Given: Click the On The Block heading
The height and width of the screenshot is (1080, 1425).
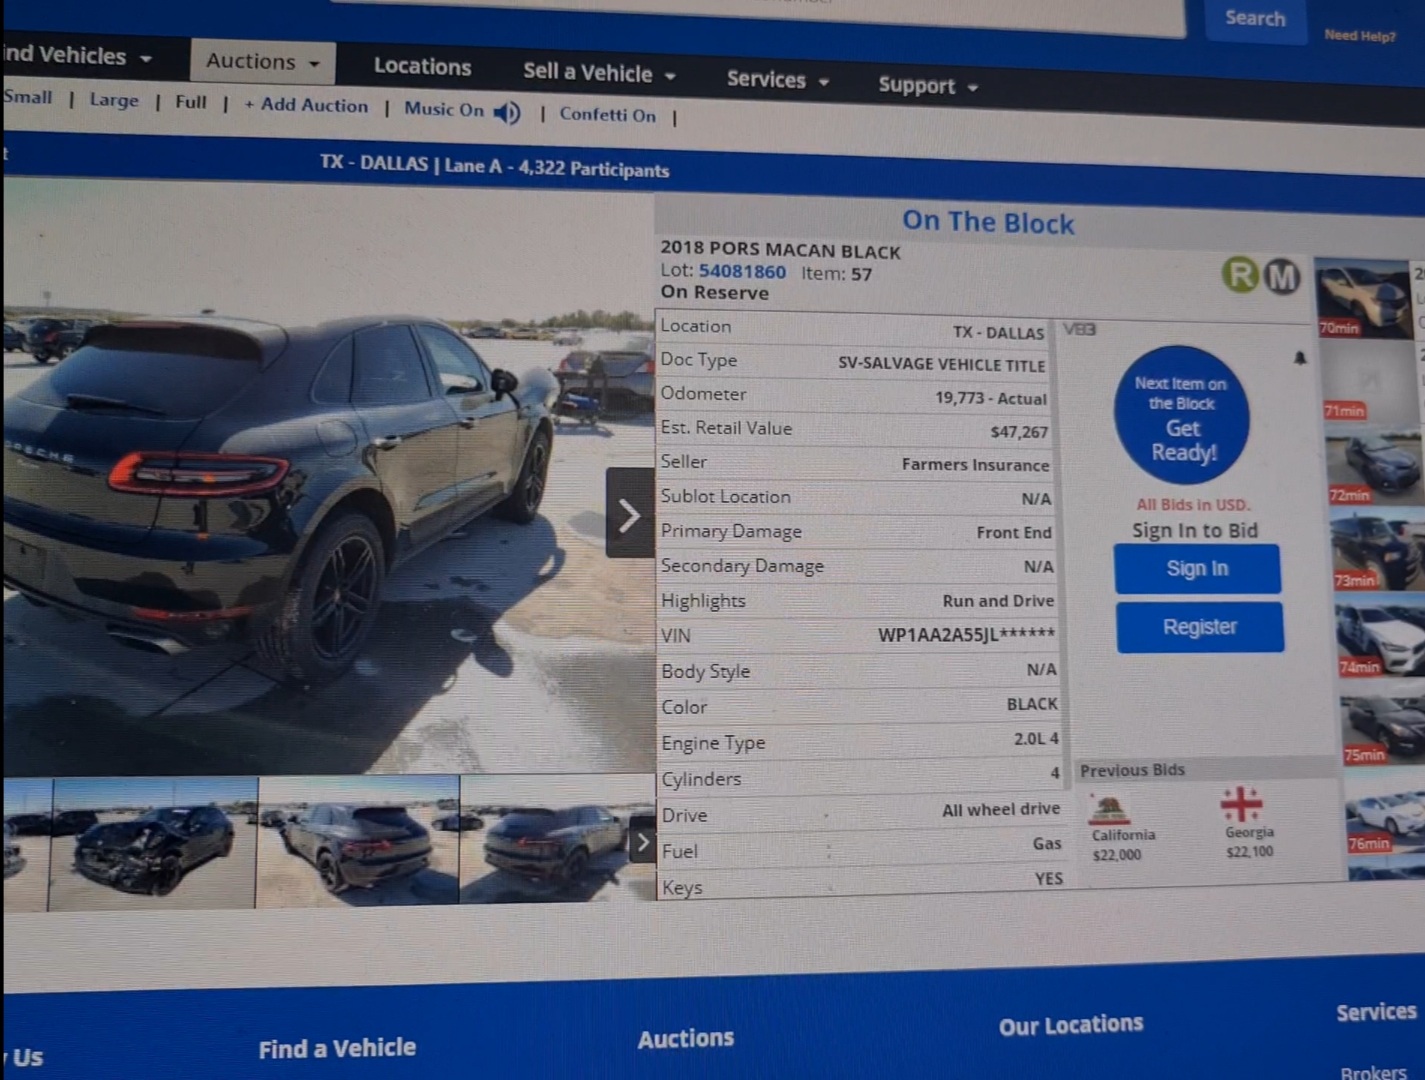Looking at the screenshot, I should (x=988, y=222).
